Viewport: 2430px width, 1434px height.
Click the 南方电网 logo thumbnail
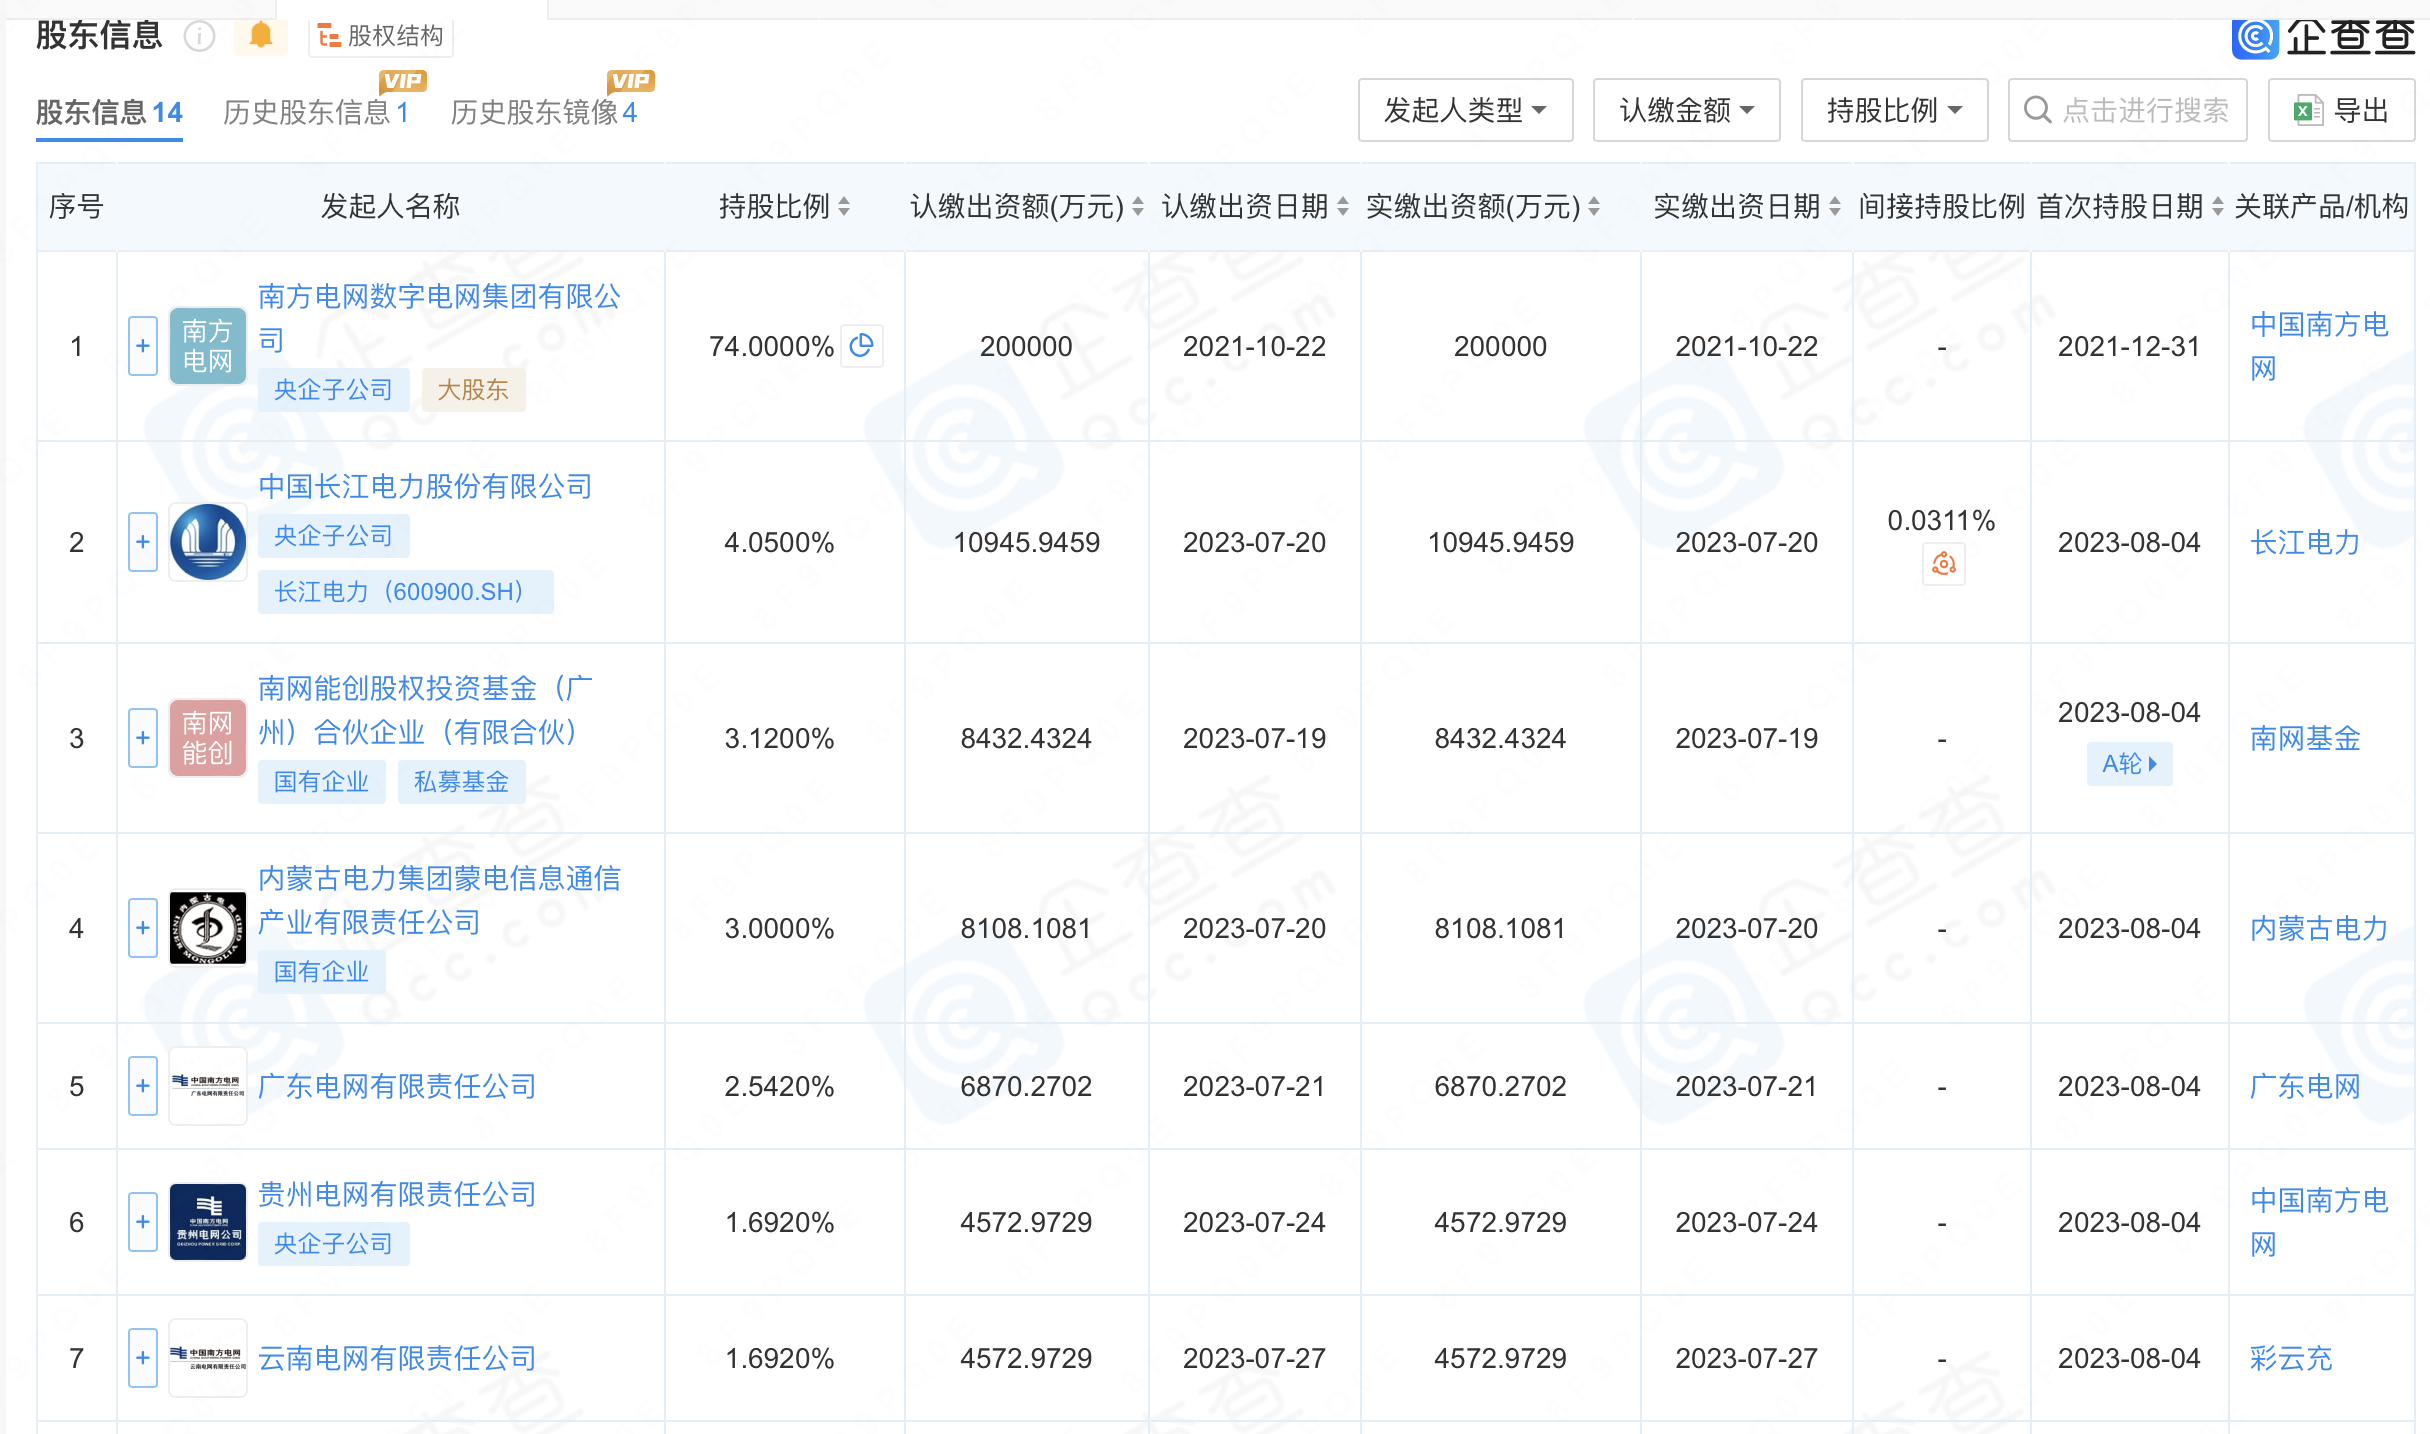tap(208, 346)
